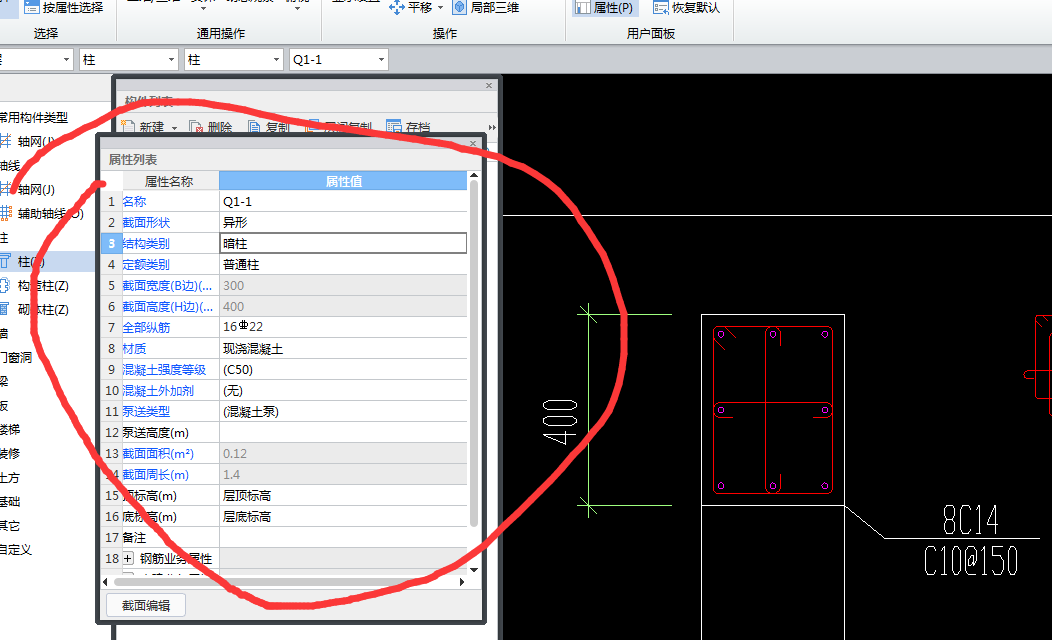Click the 混凝土强度等级 value (C50)
This screenshot has height=640, width=1052.
coord(343,370)
